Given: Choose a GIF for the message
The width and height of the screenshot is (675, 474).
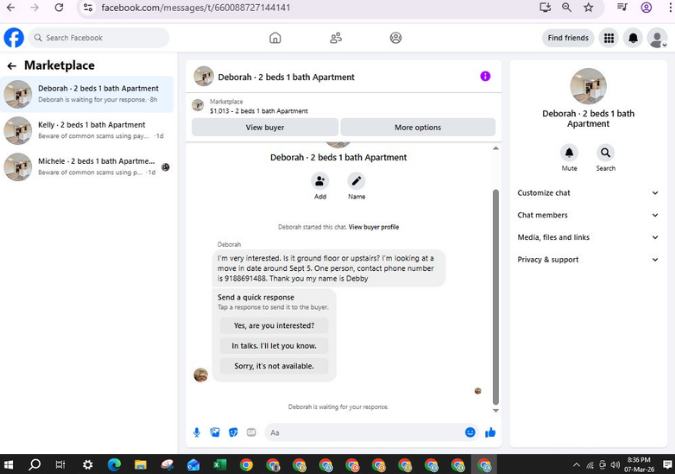Looking at the screenshot, I should point(251,432).
